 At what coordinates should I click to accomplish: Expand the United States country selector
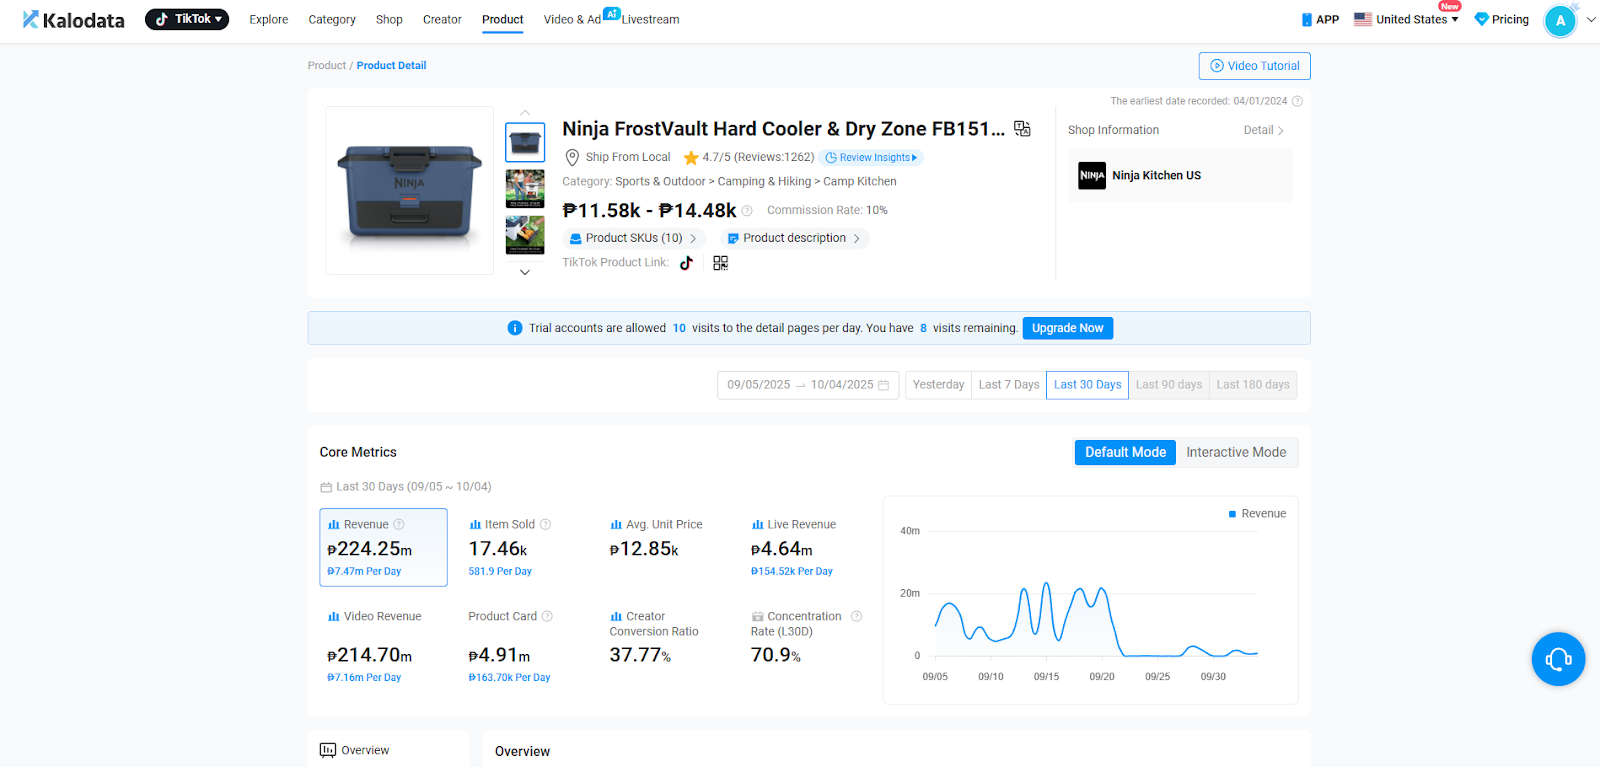[1406, 20]
